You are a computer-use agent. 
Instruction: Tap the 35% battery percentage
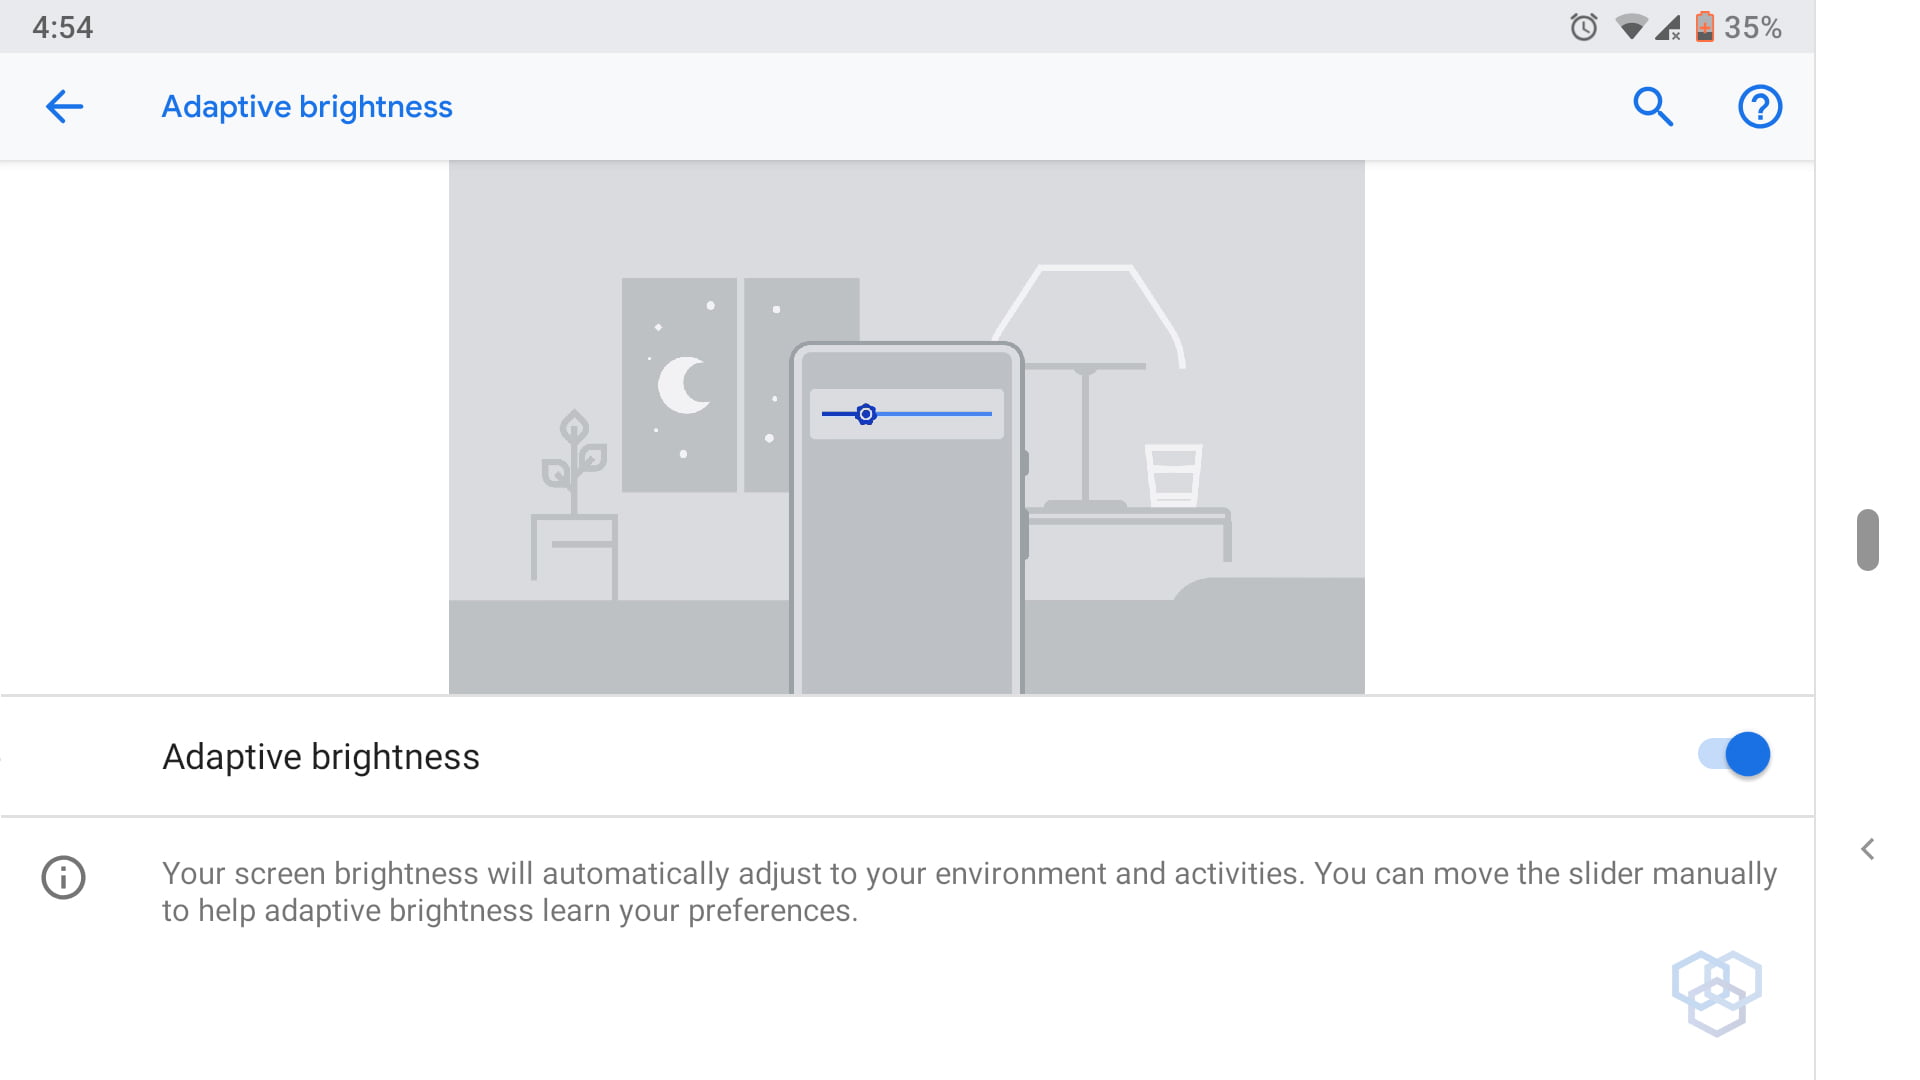(1753, 27)
